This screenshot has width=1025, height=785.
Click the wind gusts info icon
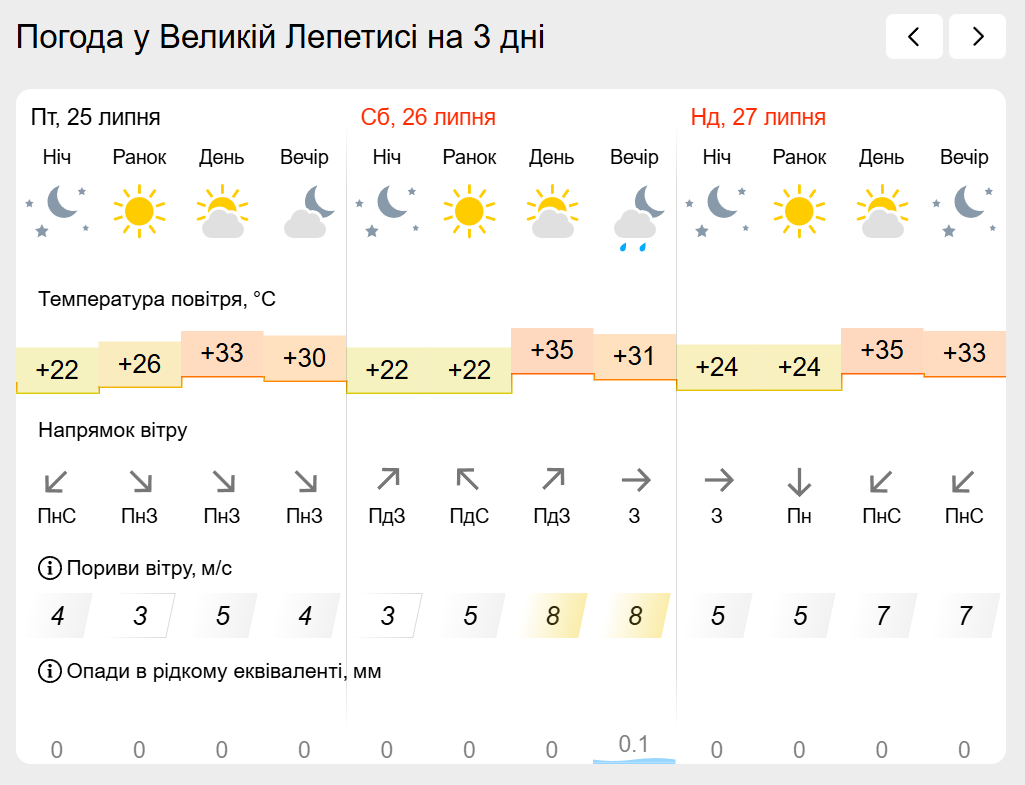pyautogui.click(x=50, y=568)
